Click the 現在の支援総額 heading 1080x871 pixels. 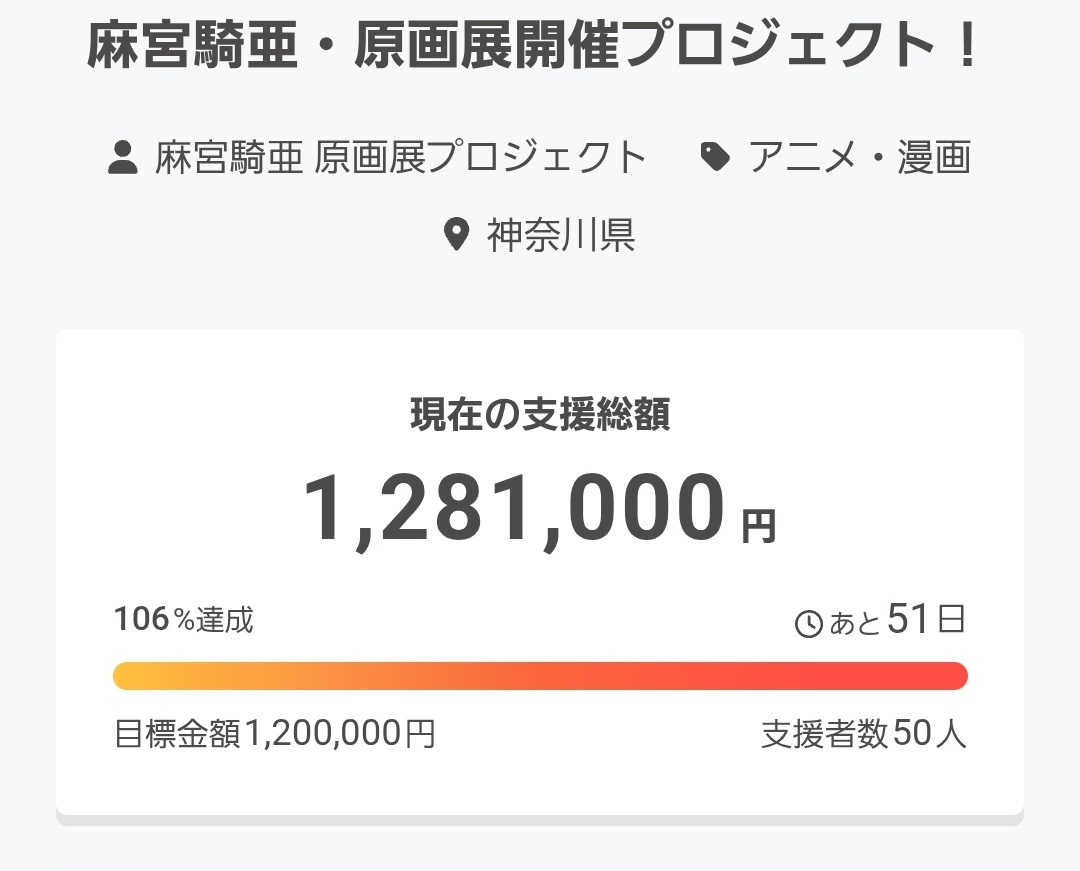coord(540,414)
